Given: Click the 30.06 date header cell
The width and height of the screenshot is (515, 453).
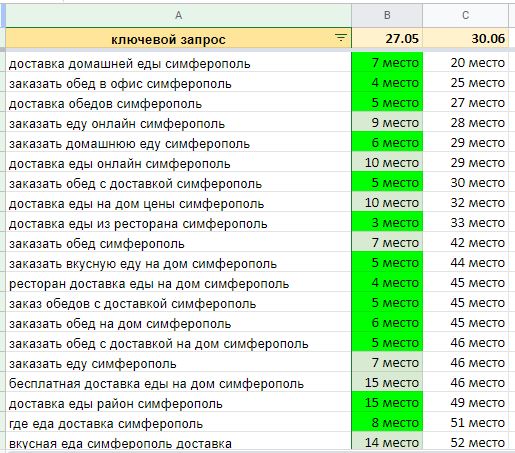Looking at the screenshot, I should pos(465,38).
